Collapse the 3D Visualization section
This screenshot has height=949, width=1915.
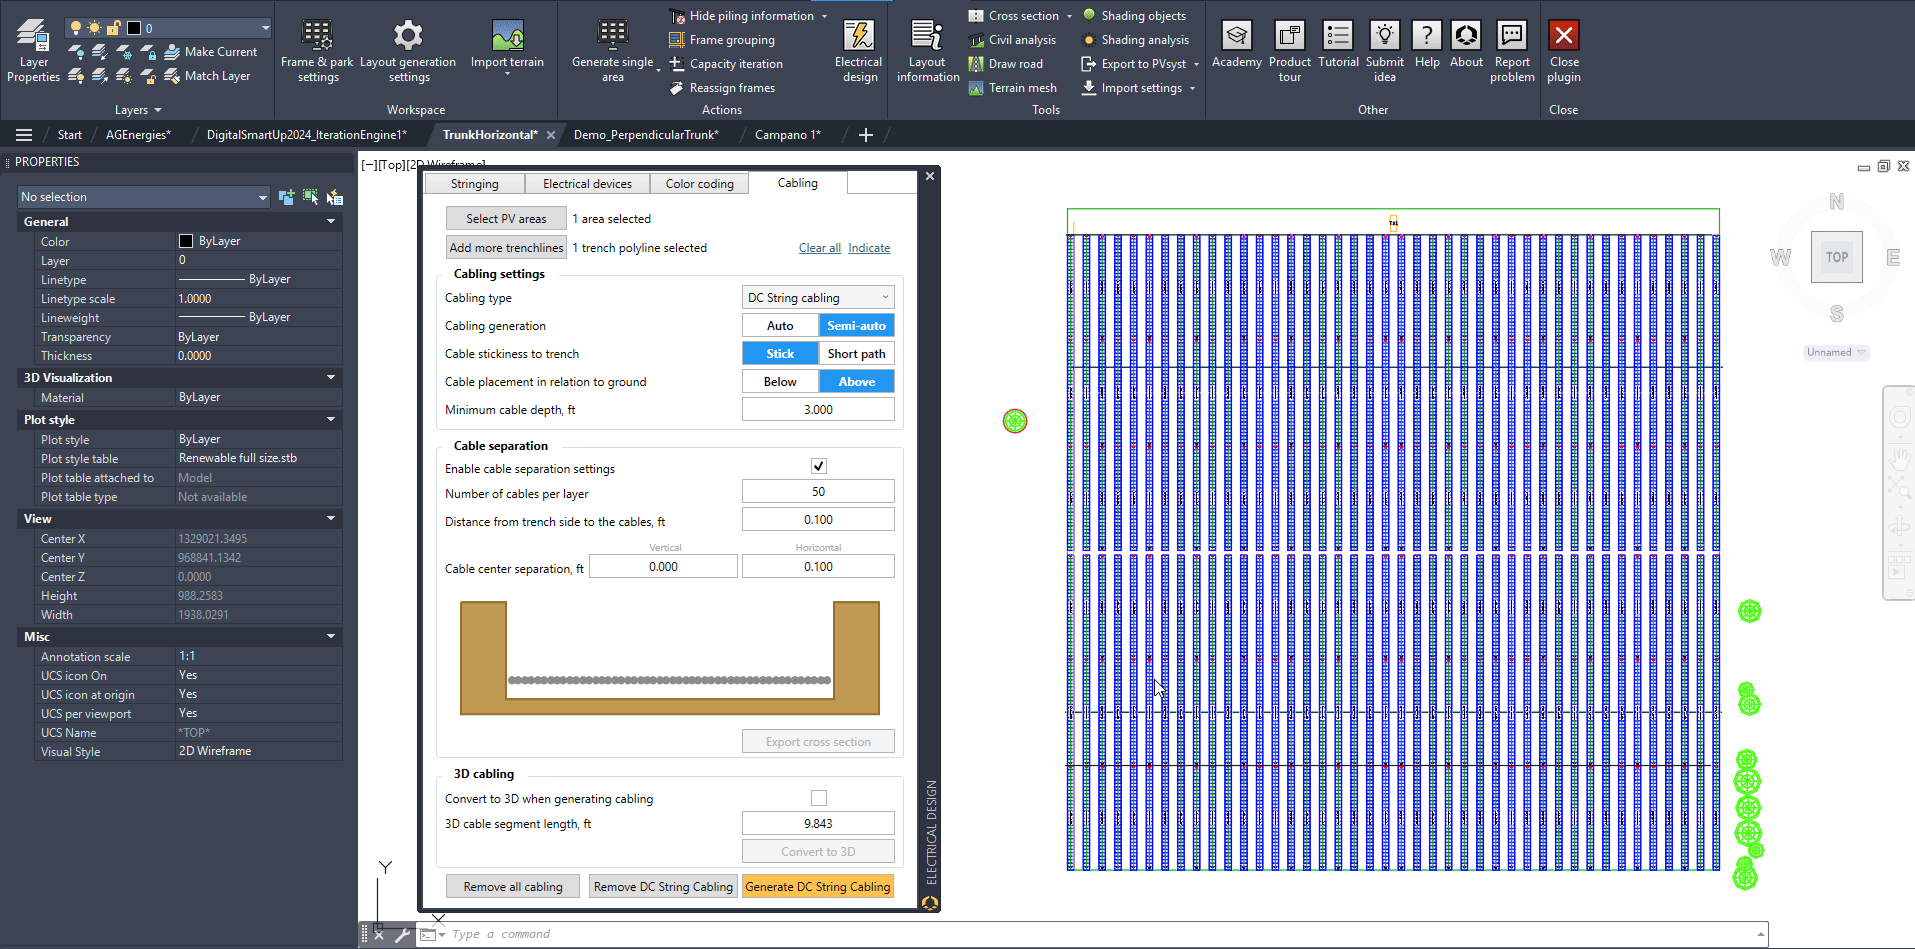(x=331, y=378)
